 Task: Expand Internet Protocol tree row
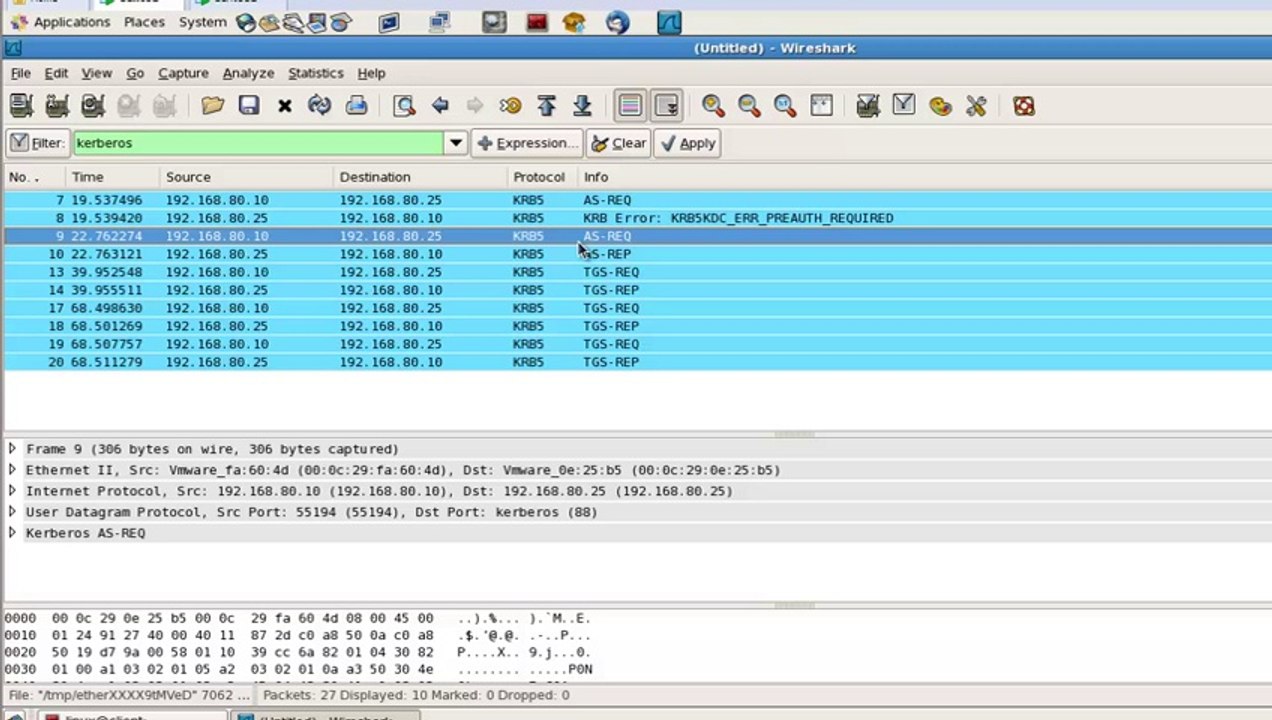point(12,491)
